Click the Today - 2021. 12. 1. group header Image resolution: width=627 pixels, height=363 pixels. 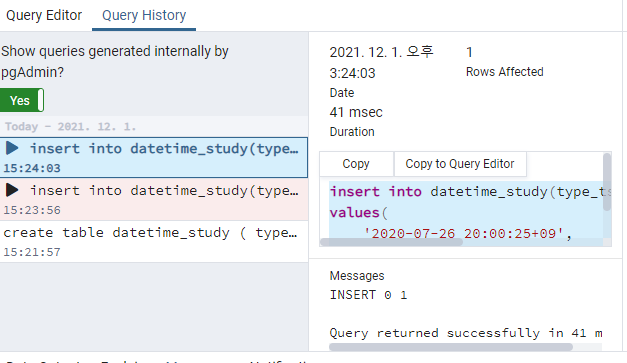pos(70,127)
